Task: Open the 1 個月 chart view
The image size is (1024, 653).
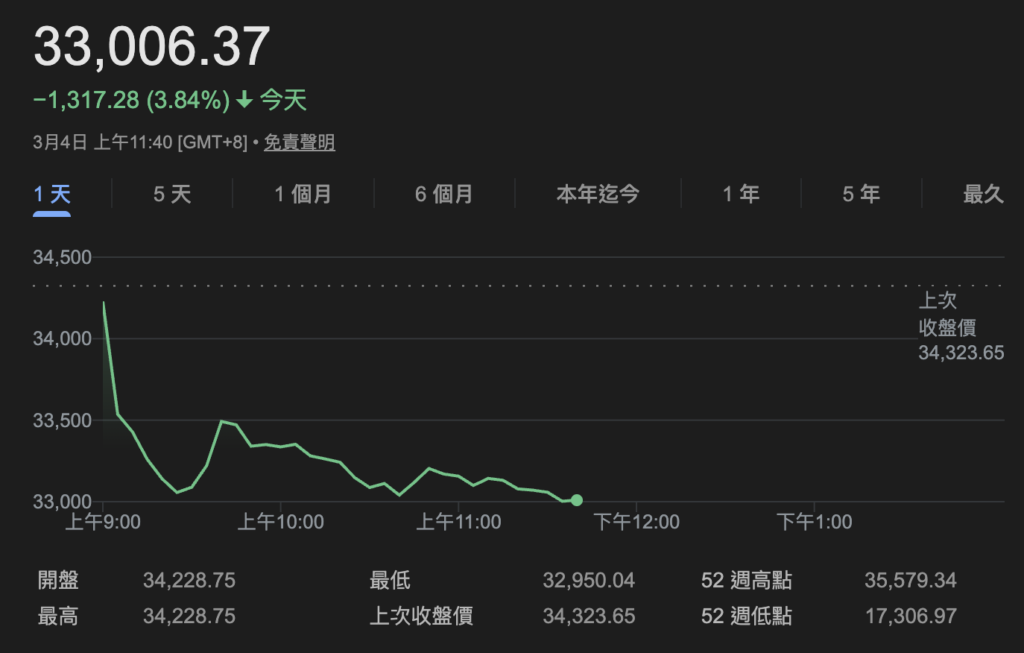Action: click(x=303, y=194)
